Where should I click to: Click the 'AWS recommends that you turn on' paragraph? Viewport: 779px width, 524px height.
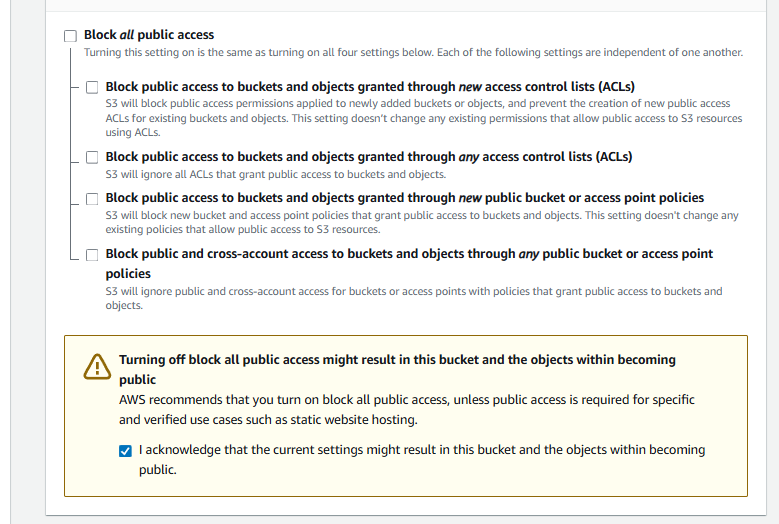pyautogui.click(x=406, y=400)
